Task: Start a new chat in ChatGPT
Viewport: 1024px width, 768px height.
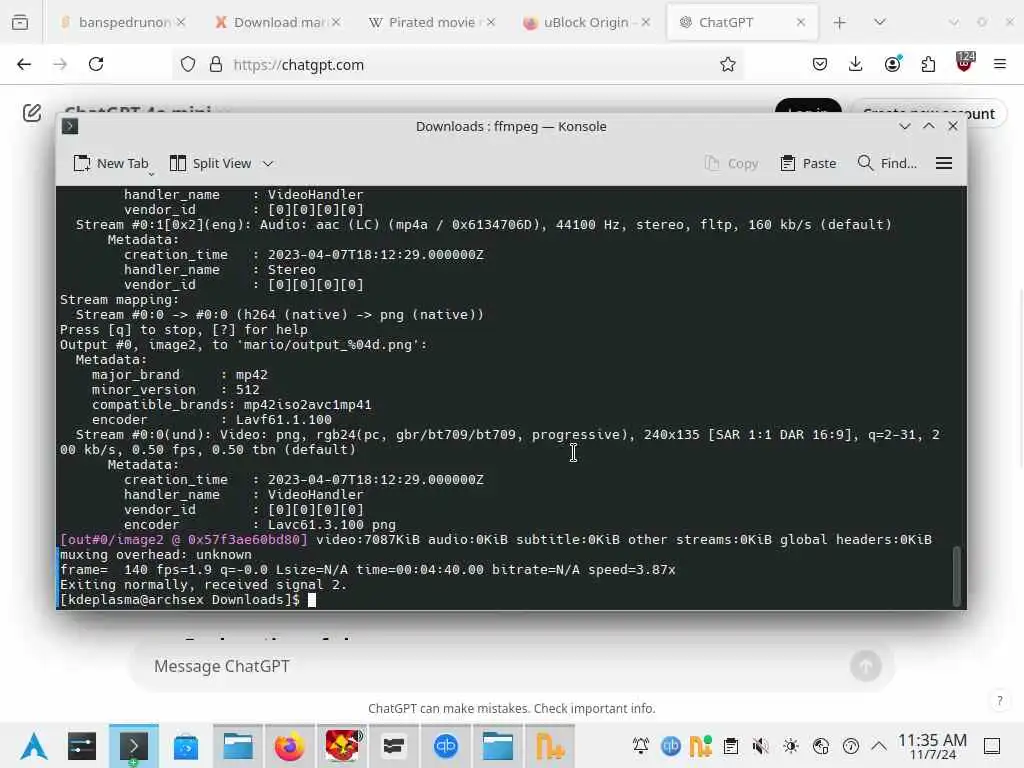Action: pos(32,113)
